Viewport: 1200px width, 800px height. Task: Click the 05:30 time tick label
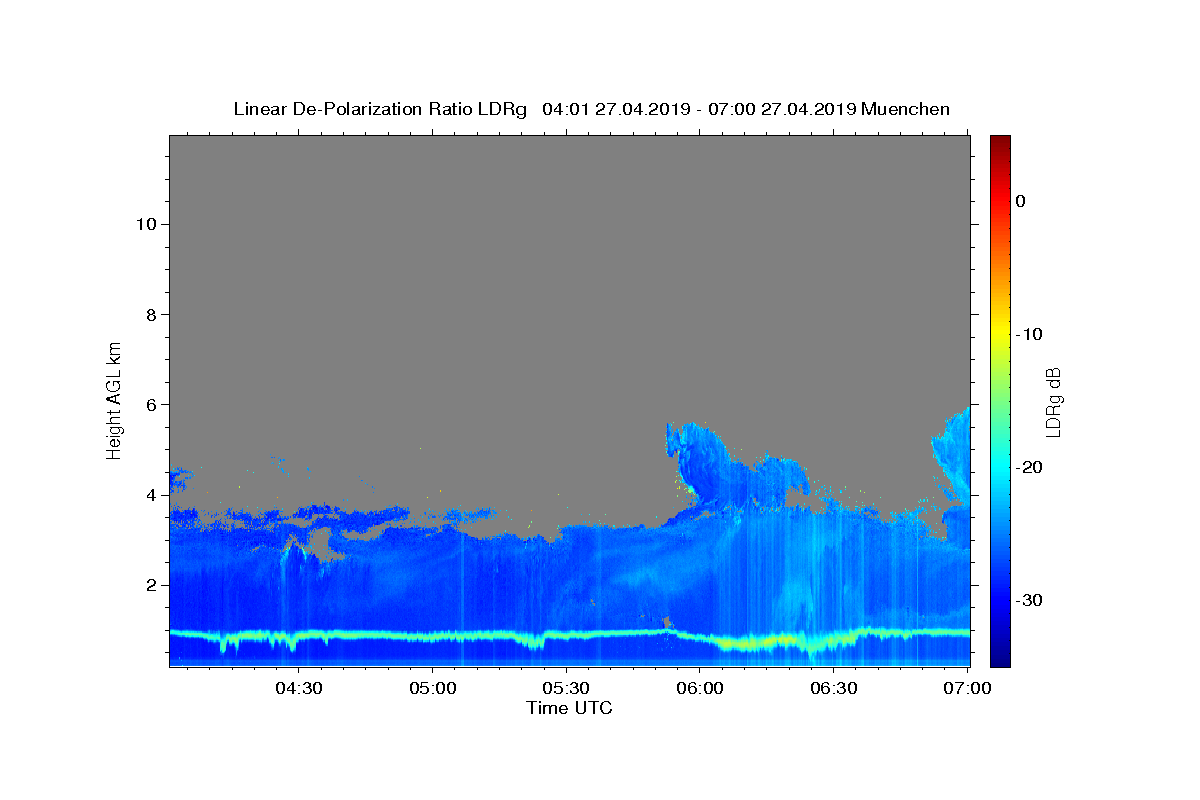[x=566, y=688]
